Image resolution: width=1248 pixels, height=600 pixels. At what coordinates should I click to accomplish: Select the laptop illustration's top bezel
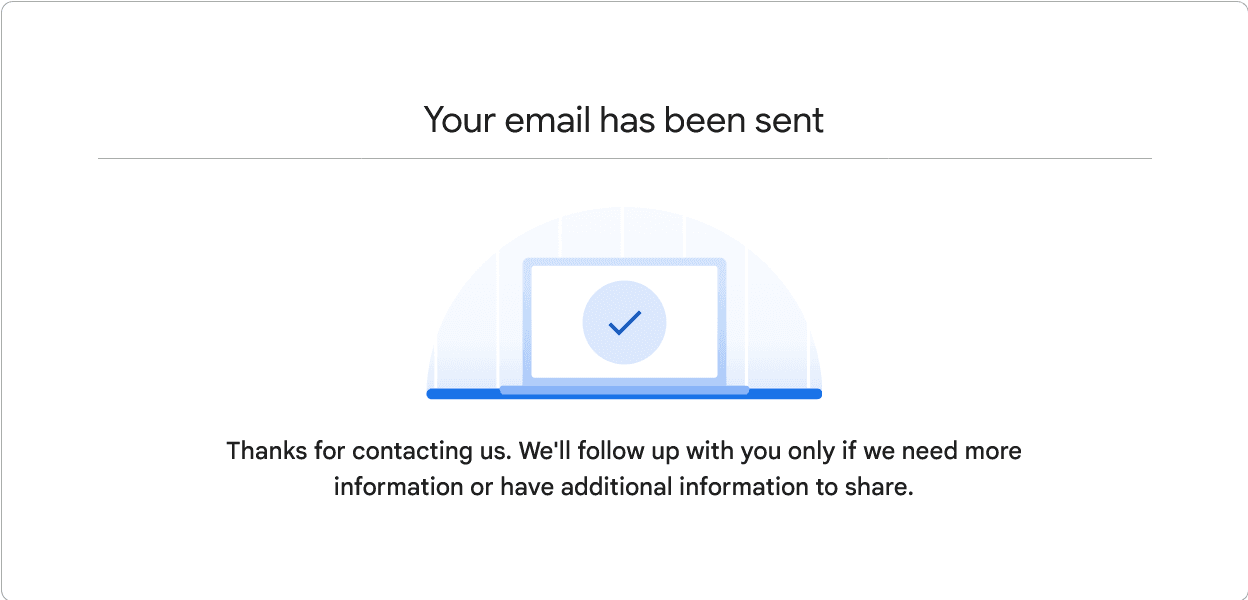[624, 262]
